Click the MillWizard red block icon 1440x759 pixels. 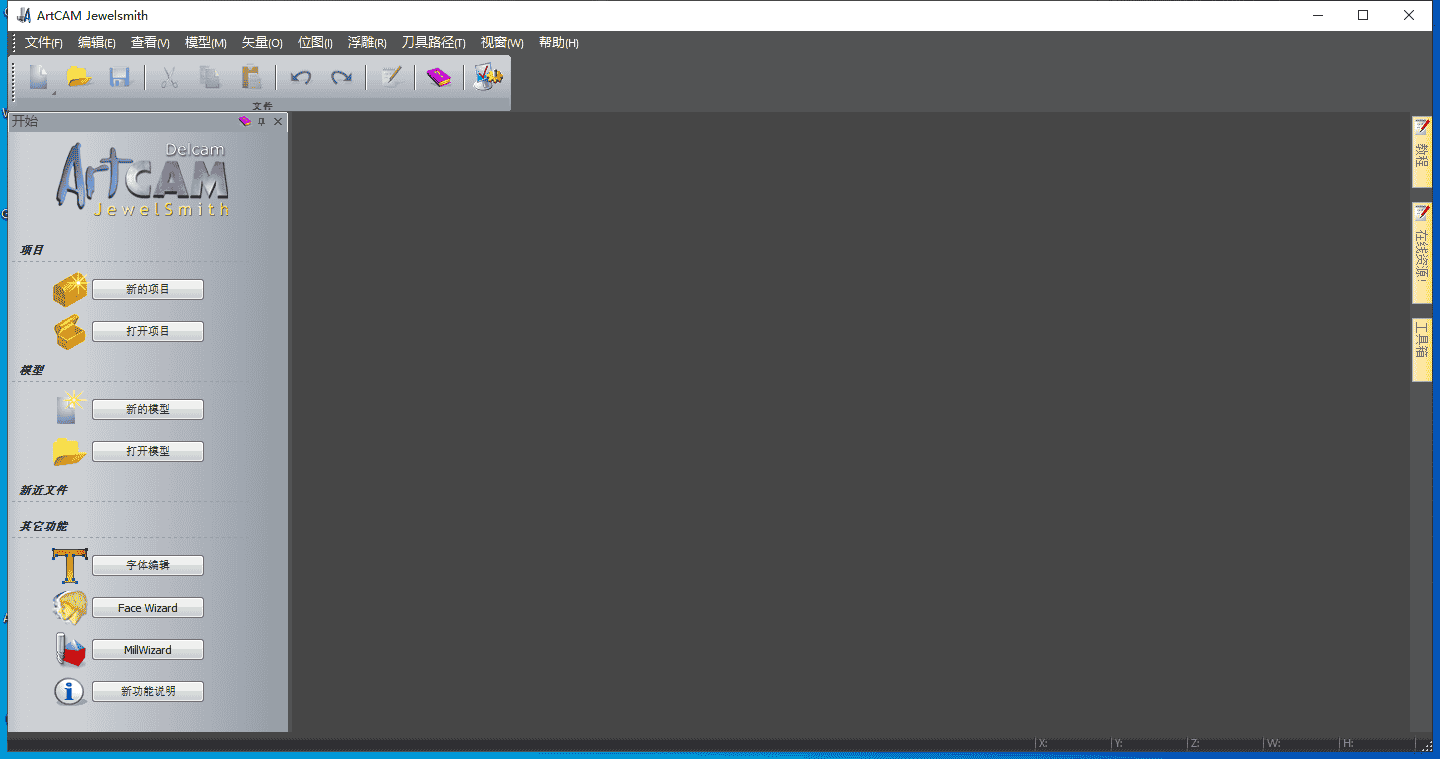(70, 650)
